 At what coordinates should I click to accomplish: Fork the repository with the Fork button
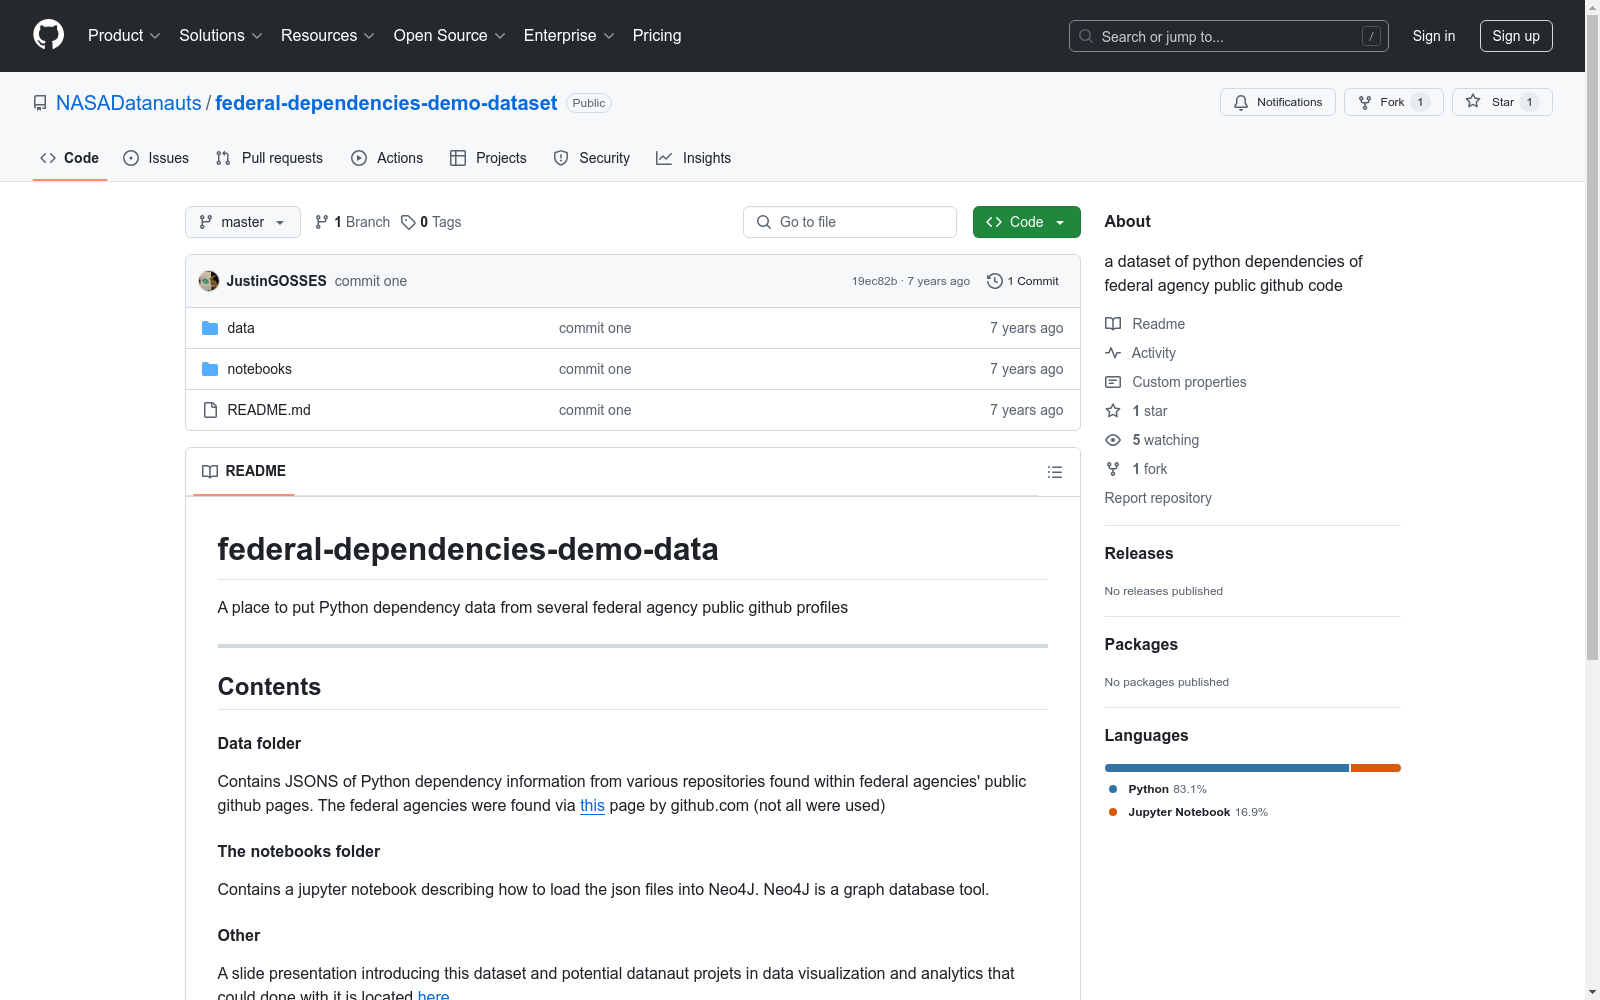[x=1393, y=102]
